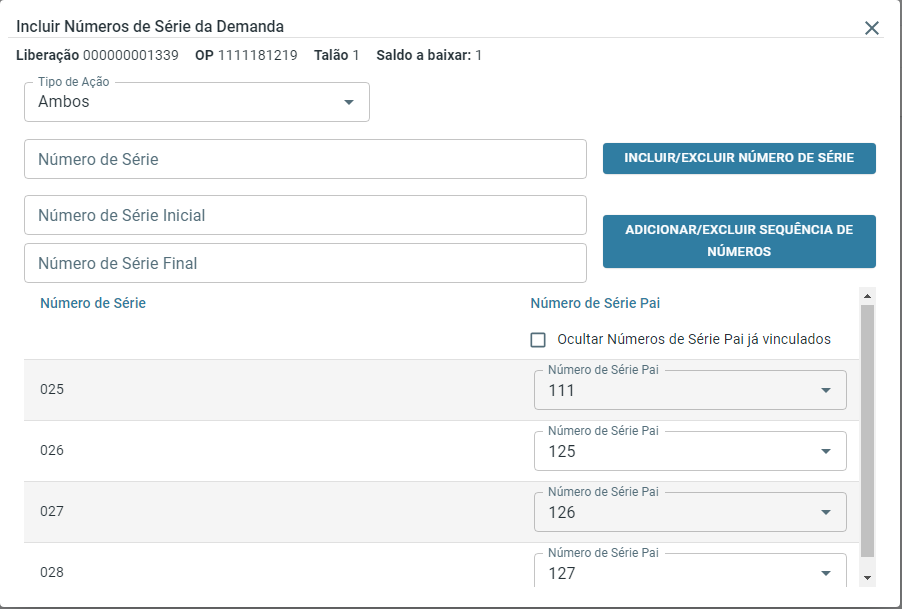Expand Série Pai dropdown for row 025
The image size is (902, 609).
point(690,390)
